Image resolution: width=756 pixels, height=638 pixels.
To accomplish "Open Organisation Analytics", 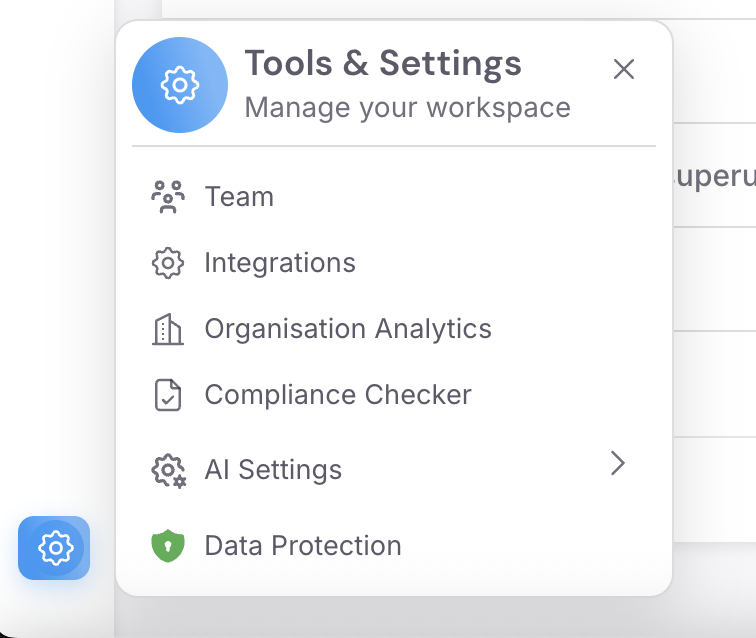I will tap(394, 329).
